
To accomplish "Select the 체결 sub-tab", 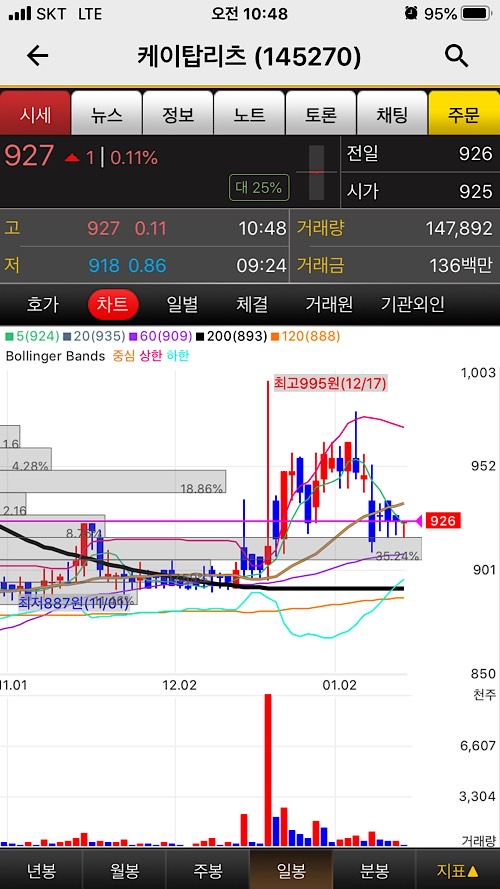I will point(252,304).
